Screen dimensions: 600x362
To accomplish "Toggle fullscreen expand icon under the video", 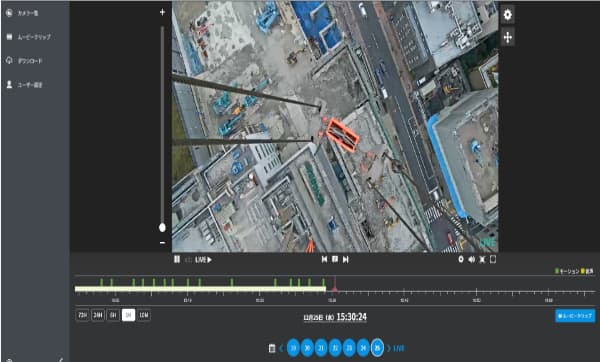I will pos(482,259).
